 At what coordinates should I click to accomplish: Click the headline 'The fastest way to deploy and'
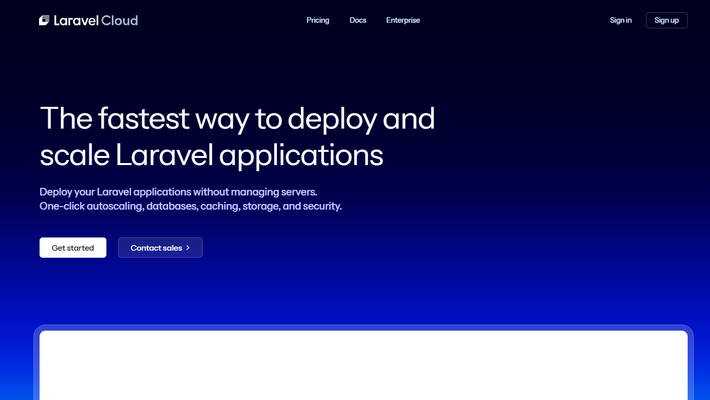pos(237,119)
